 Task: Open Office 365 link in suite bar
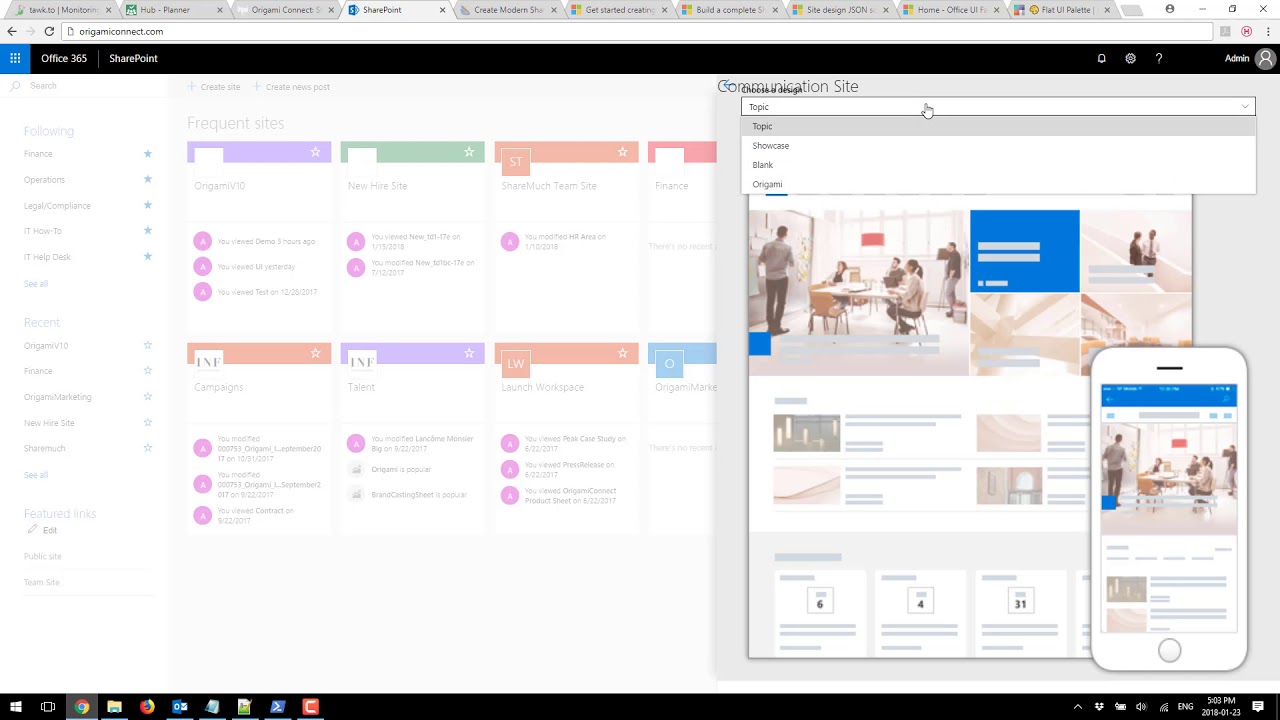(64, 58)
